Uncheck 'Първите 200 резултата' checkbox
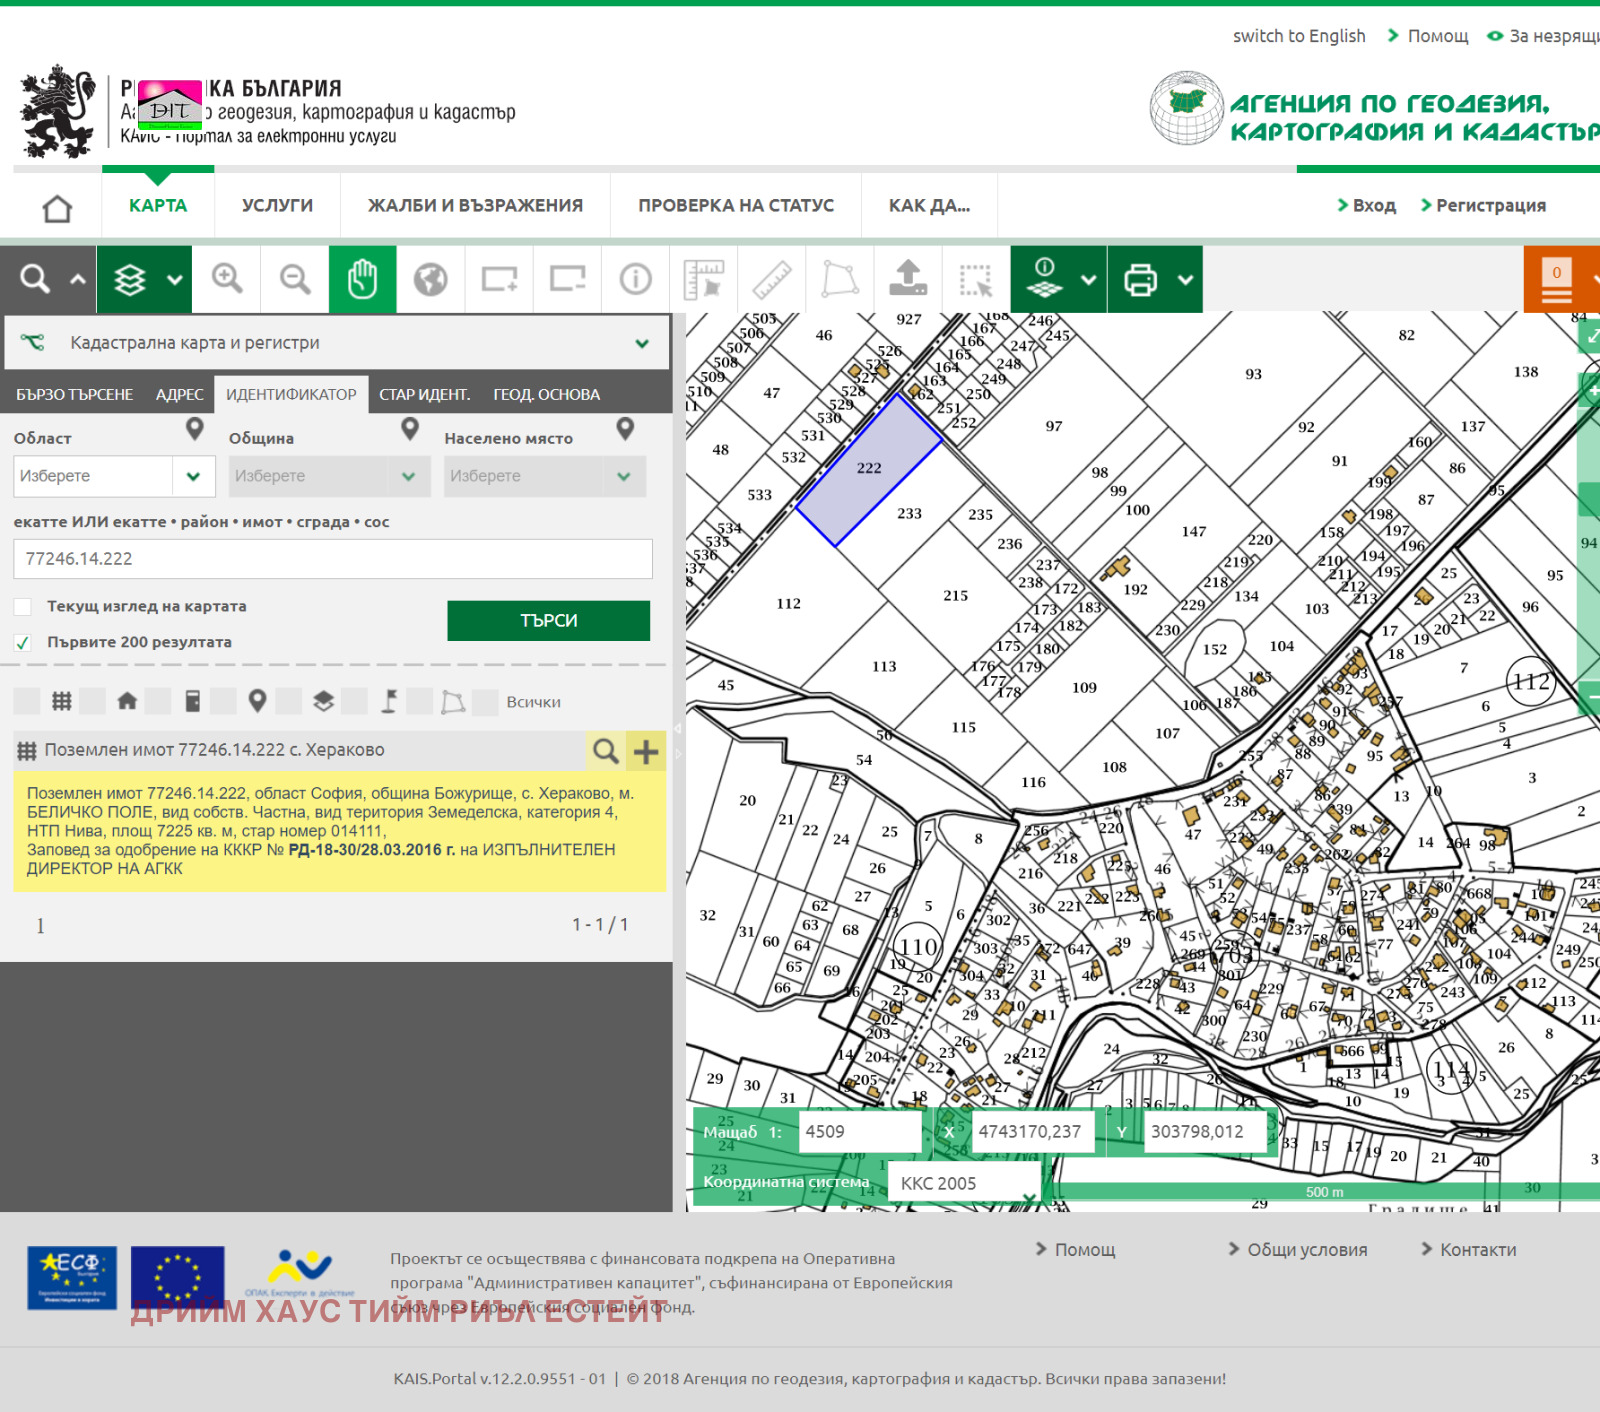The image size is (1600, 1412). (x=23, y=642)
